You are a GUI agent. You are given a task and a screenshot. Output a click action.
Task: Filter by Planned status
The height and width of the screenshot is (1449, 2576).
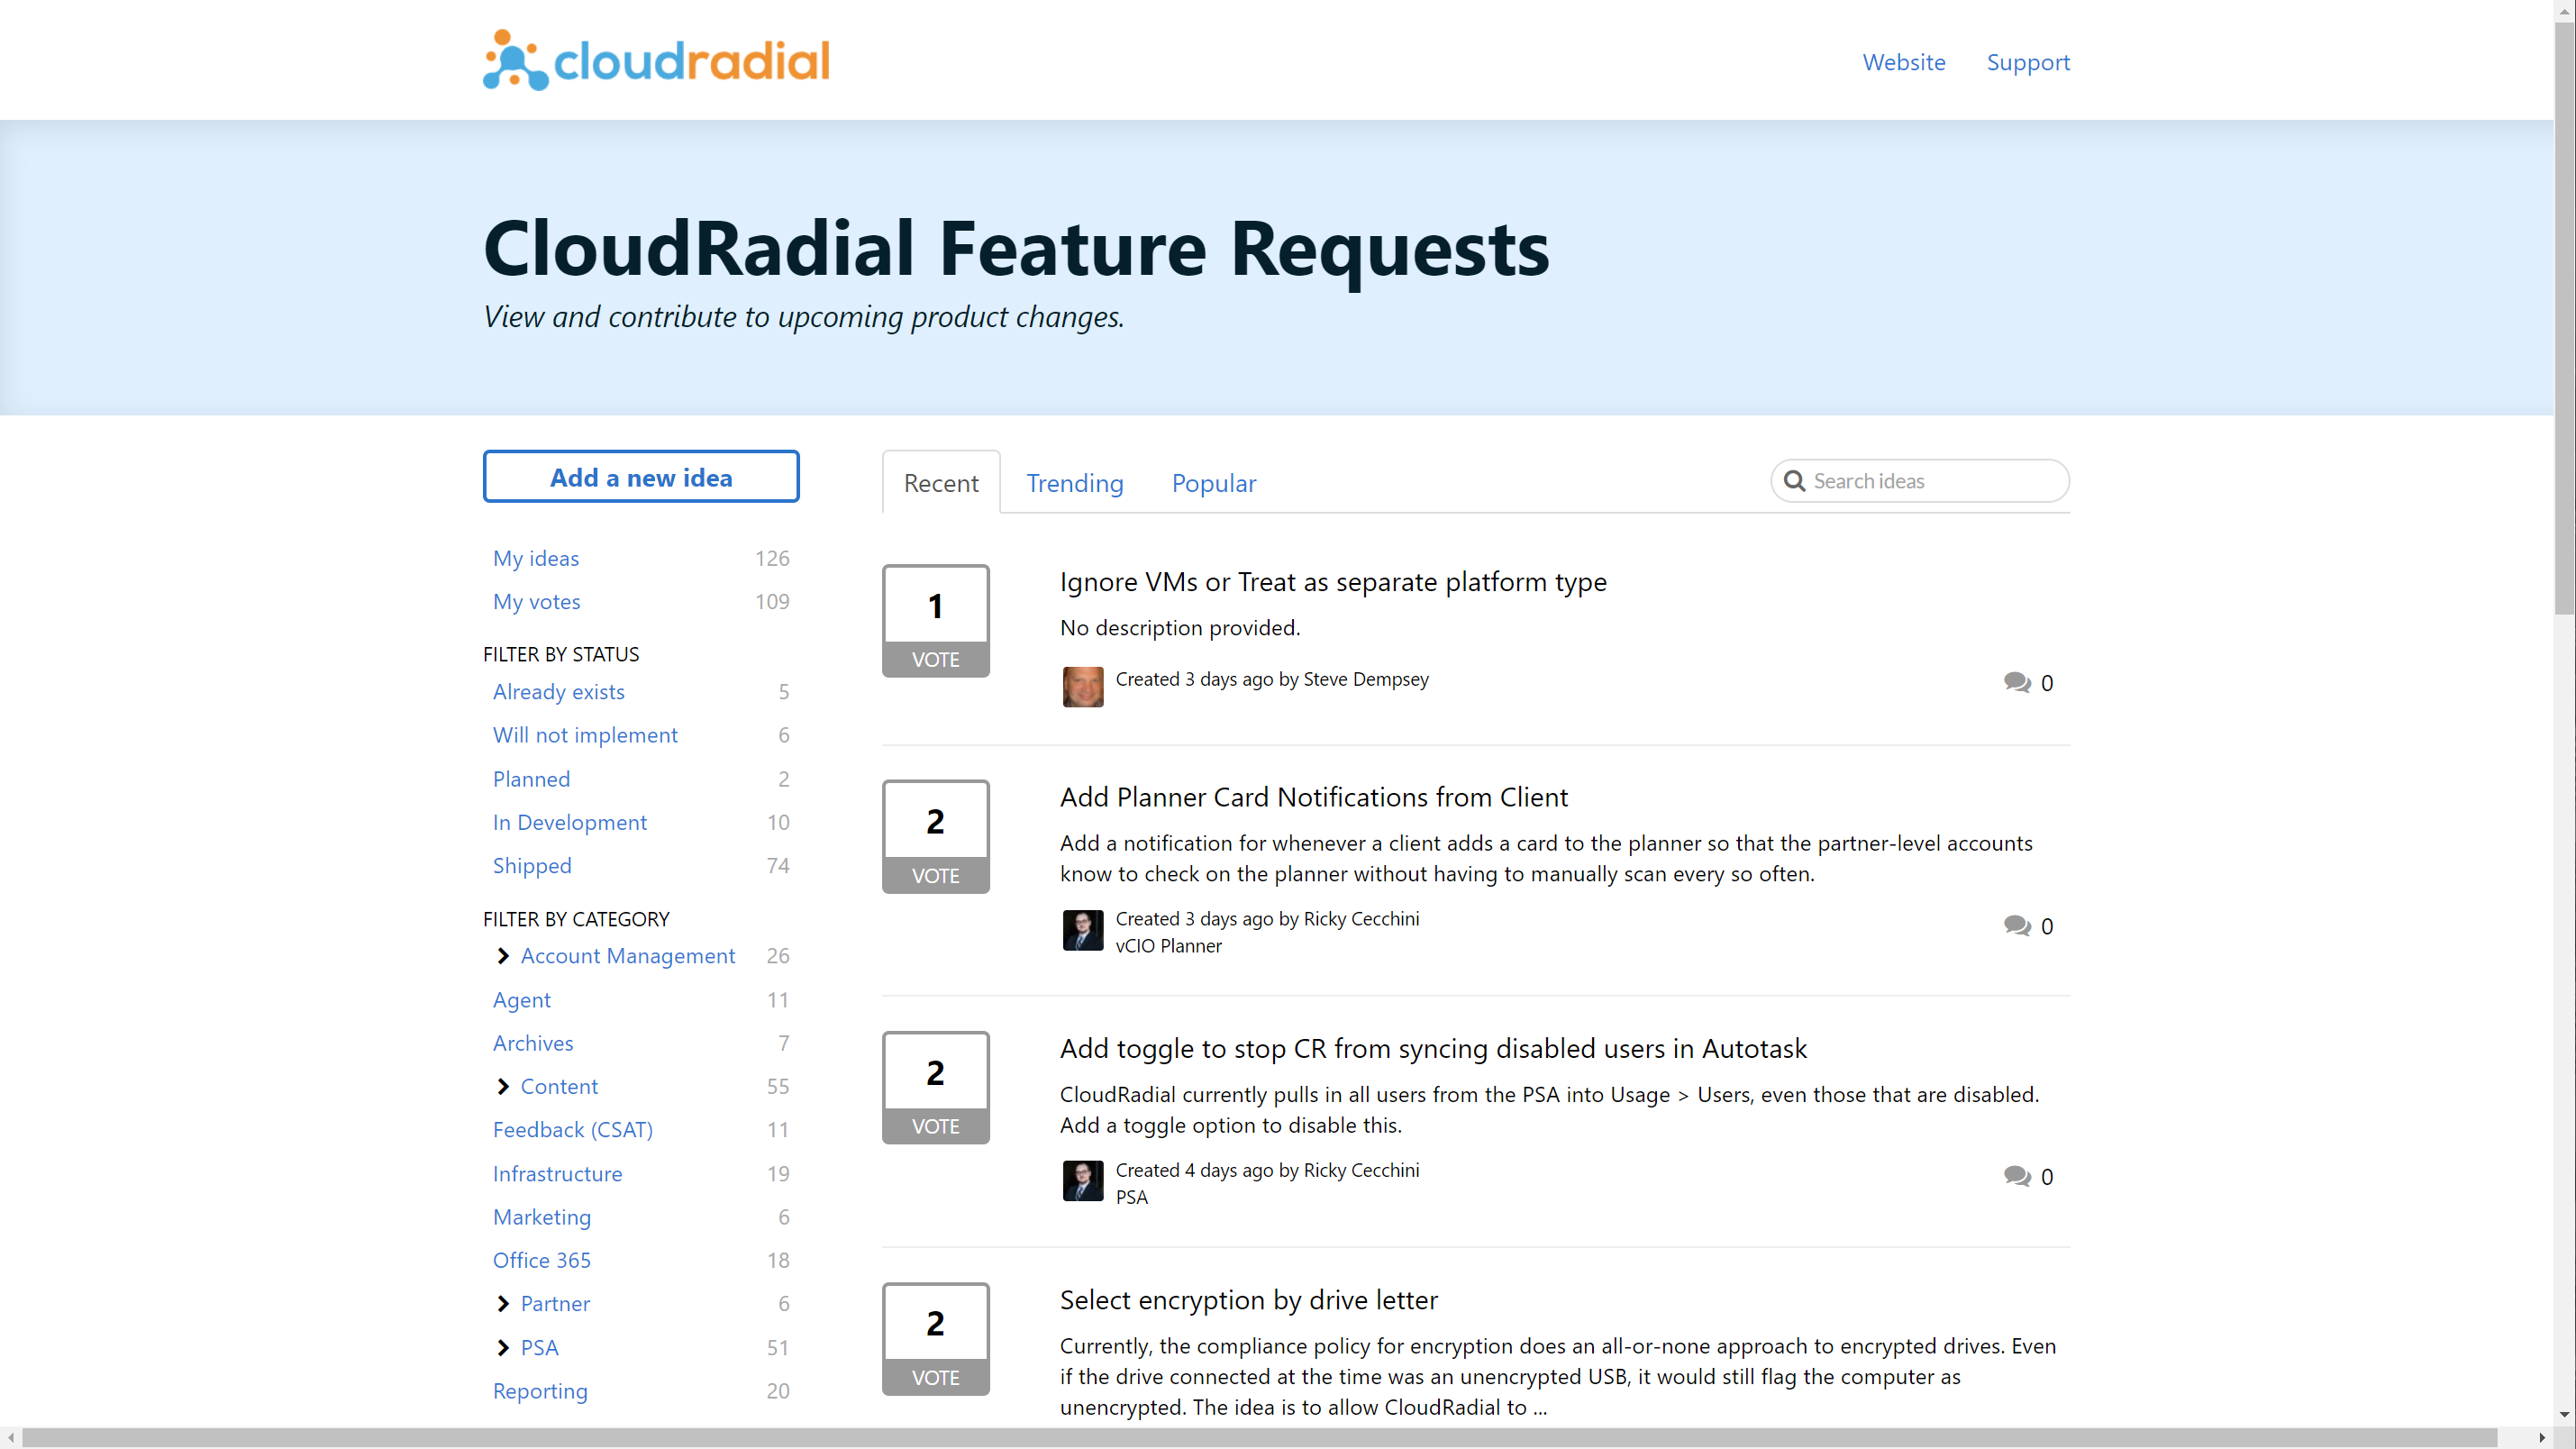coord(531,779)
